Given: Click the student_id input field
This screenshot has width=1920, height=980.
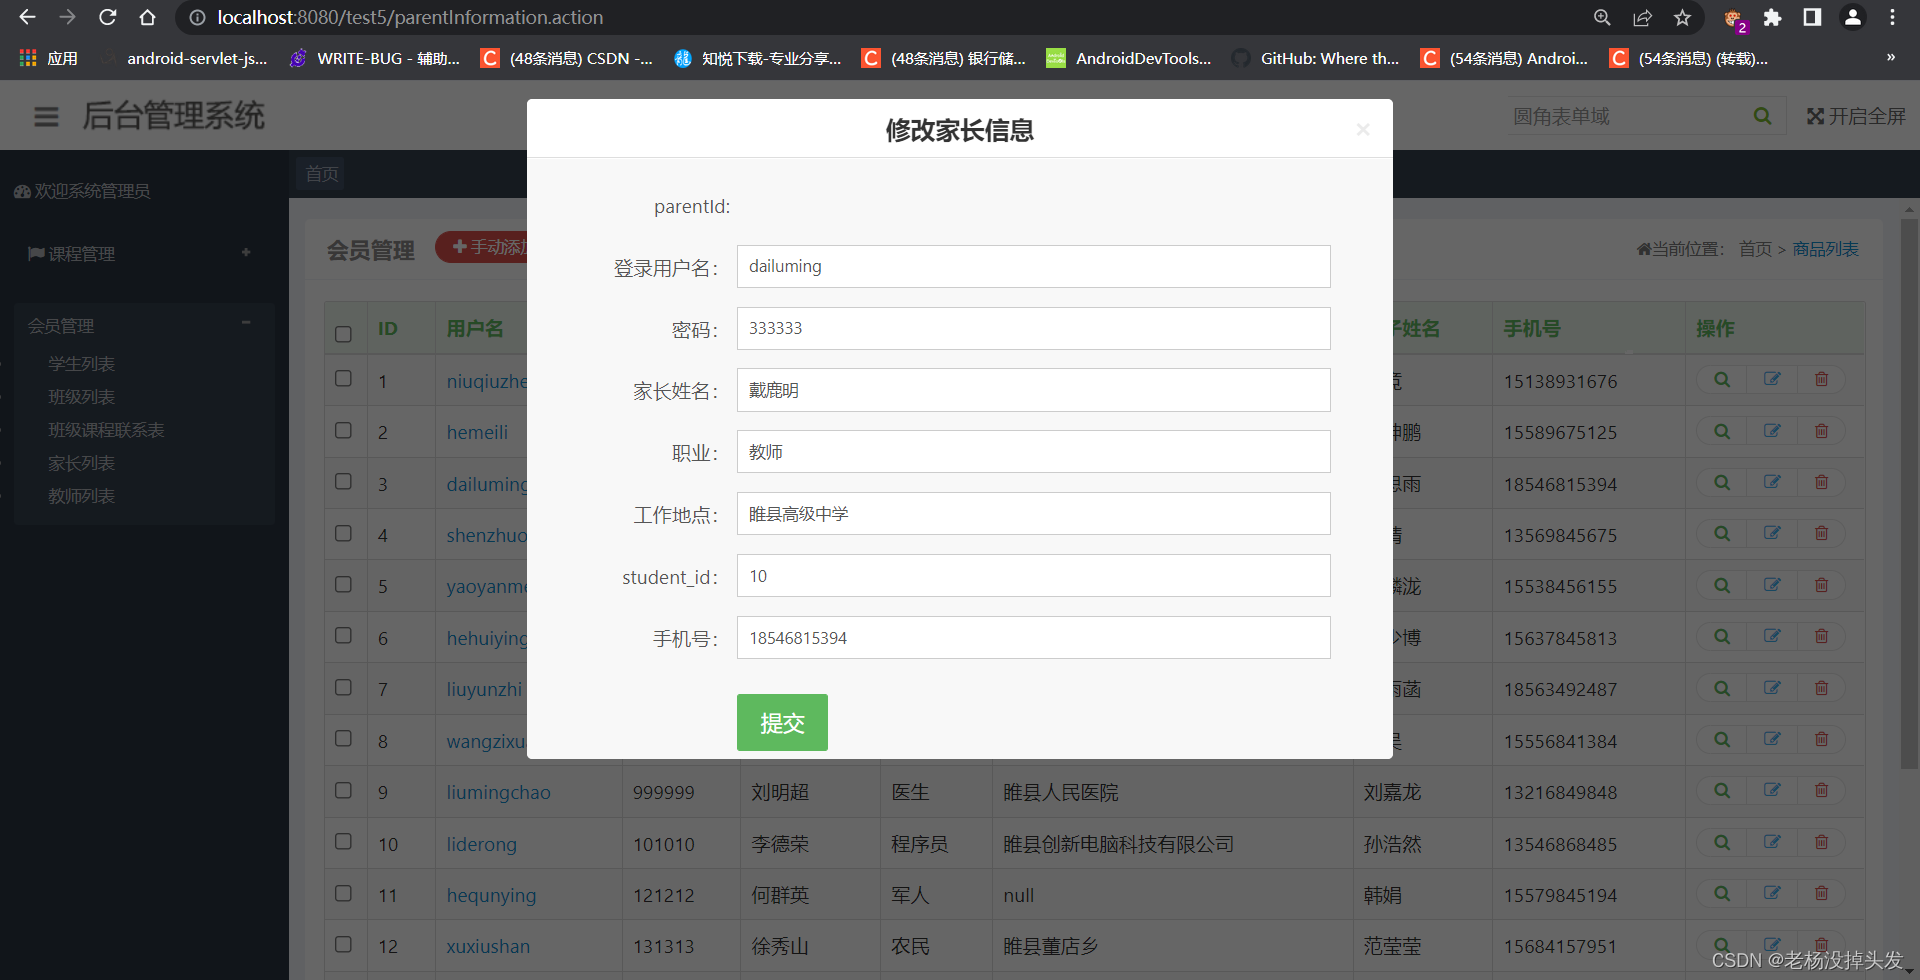Looking at the screenshot, I should coord(1033,576).
